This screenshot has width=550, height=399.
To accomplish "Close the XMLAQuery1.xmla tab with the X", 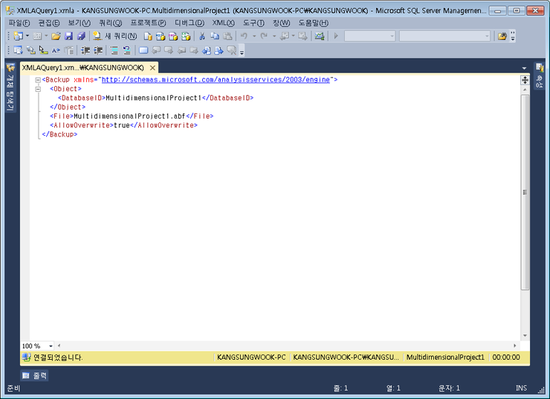I will [153, 68].
